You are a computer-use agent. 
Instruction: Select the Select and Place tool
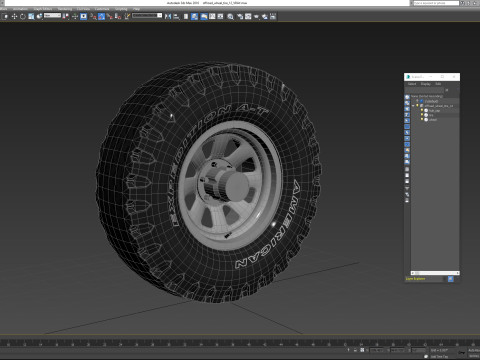39,16
